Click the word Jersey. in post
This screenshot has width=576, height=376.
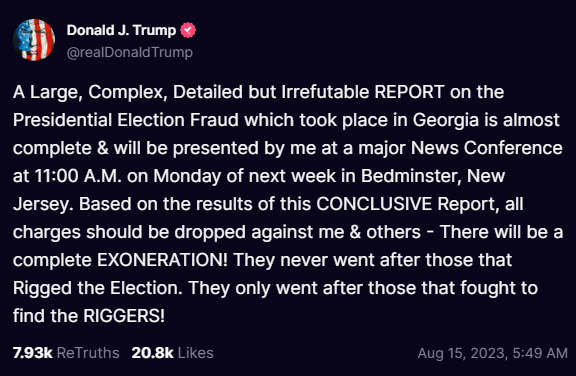(43, 205)
